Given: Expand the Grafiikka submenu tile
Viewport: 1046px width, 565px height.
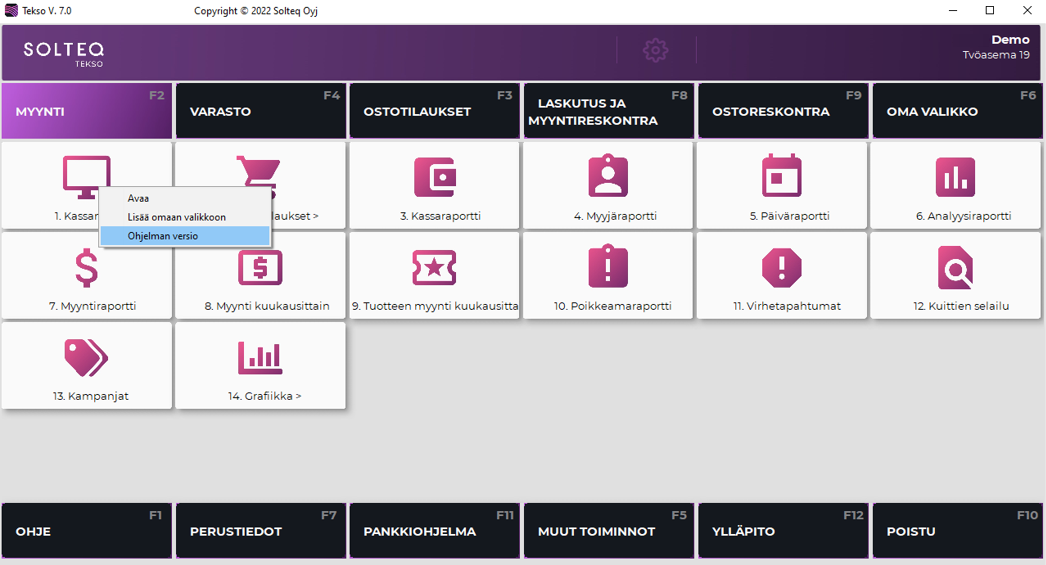Looking at the screenshot, I should [260, 365].
